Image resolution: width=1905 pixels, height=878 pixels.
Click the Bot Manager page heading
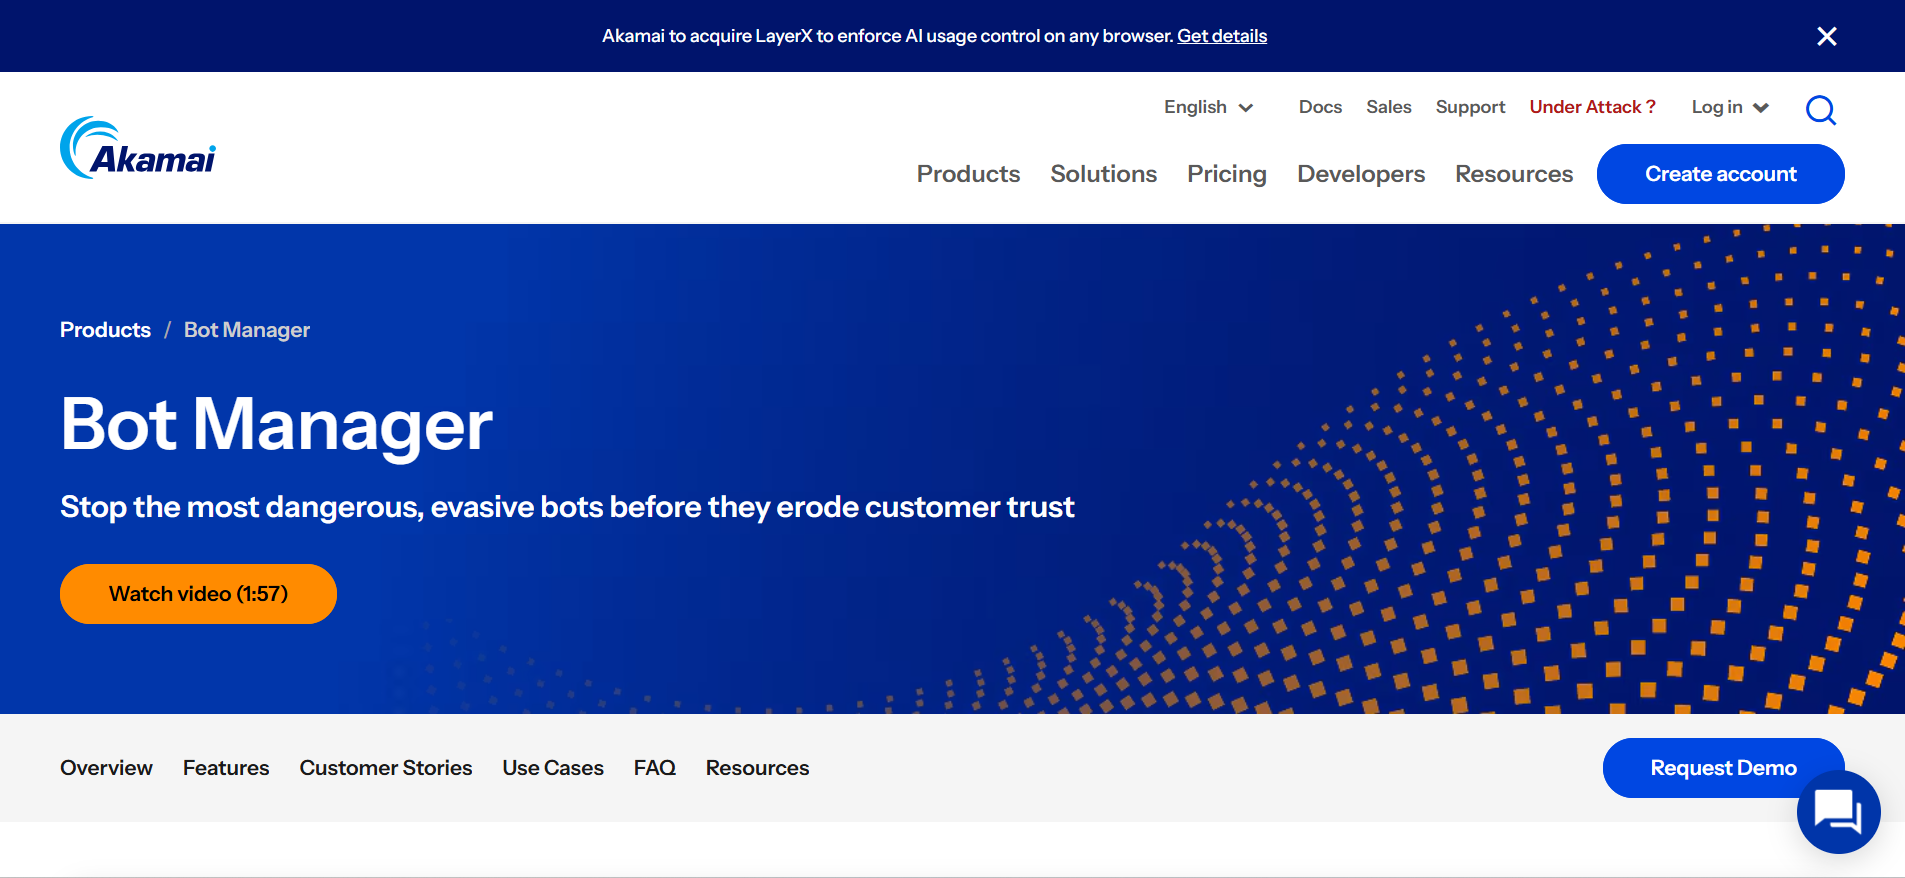click(276, 425)
